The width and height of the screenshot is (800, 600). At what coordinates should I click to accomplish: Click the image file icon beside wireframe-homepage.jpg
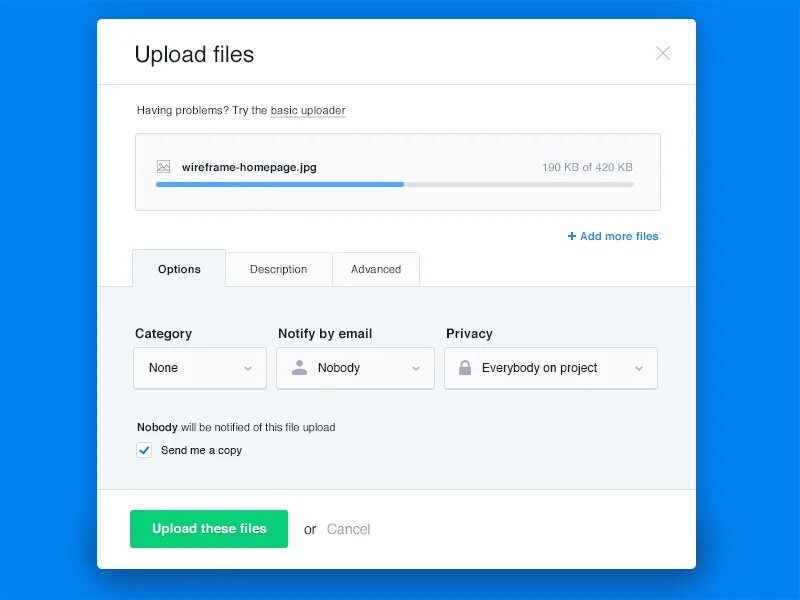click(163, 167)
